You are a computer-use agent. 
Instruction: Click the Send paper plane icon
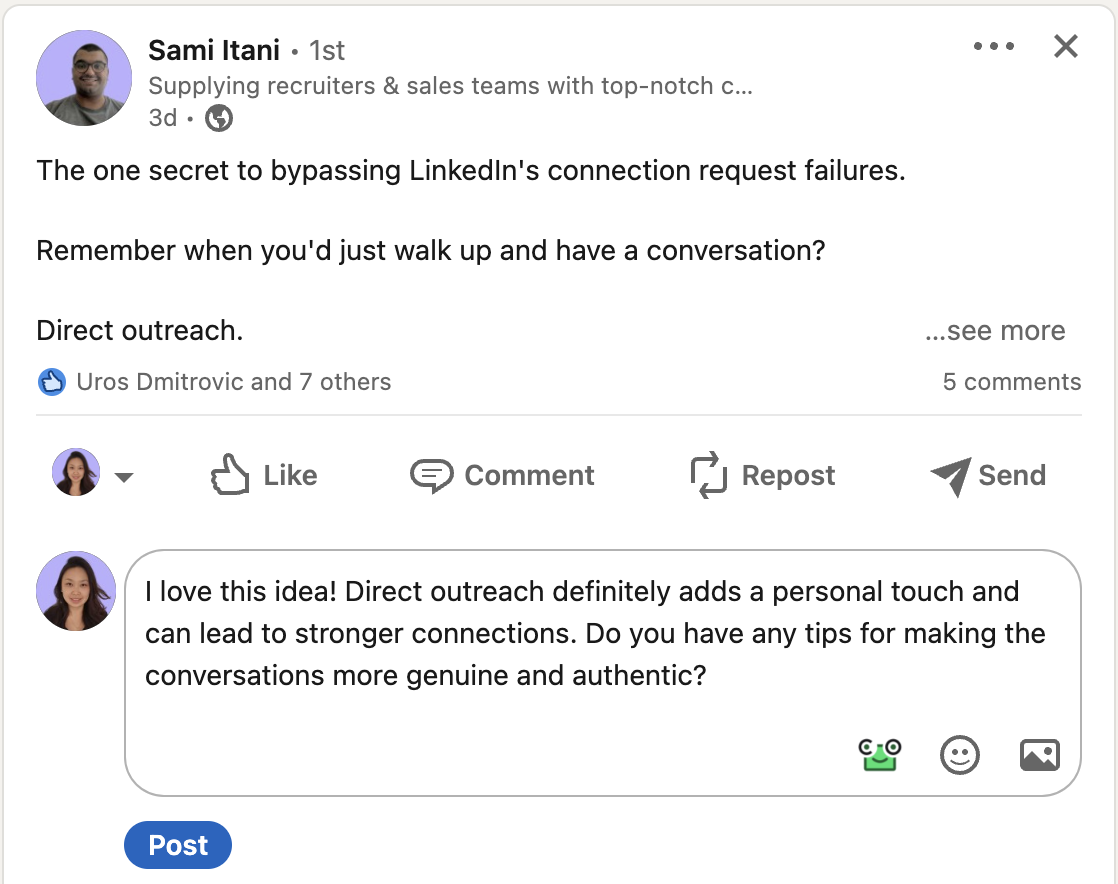click(x=950, y=476)
